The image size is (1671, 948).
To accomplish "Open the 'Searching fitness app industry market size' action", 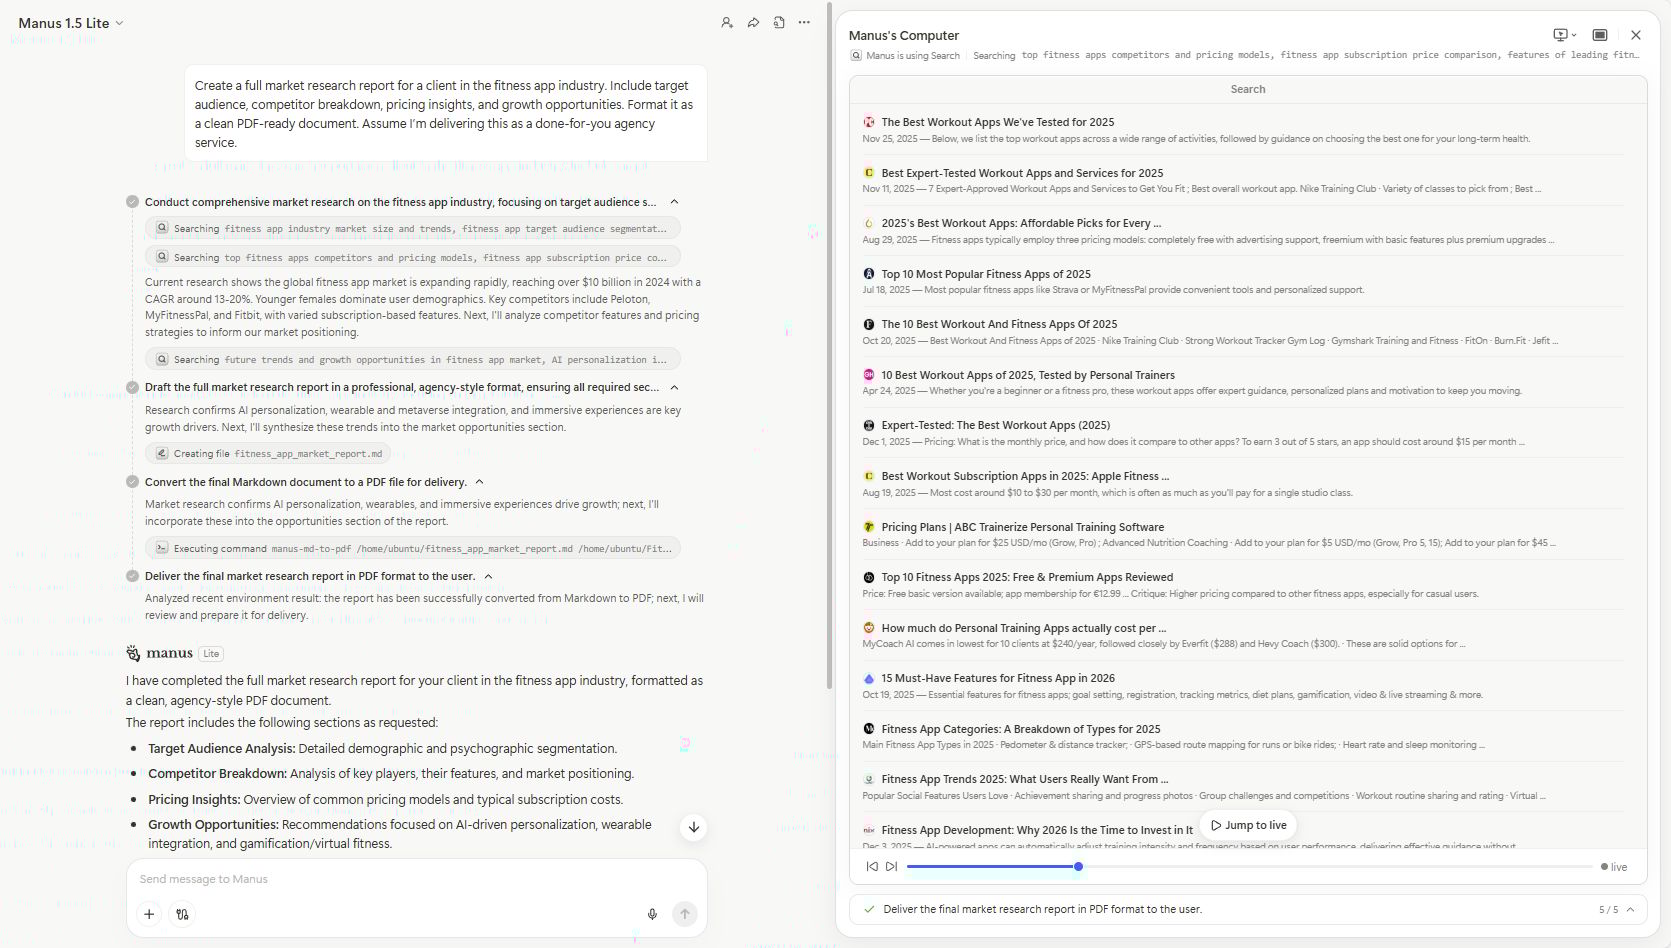I will tap(412, 228).
